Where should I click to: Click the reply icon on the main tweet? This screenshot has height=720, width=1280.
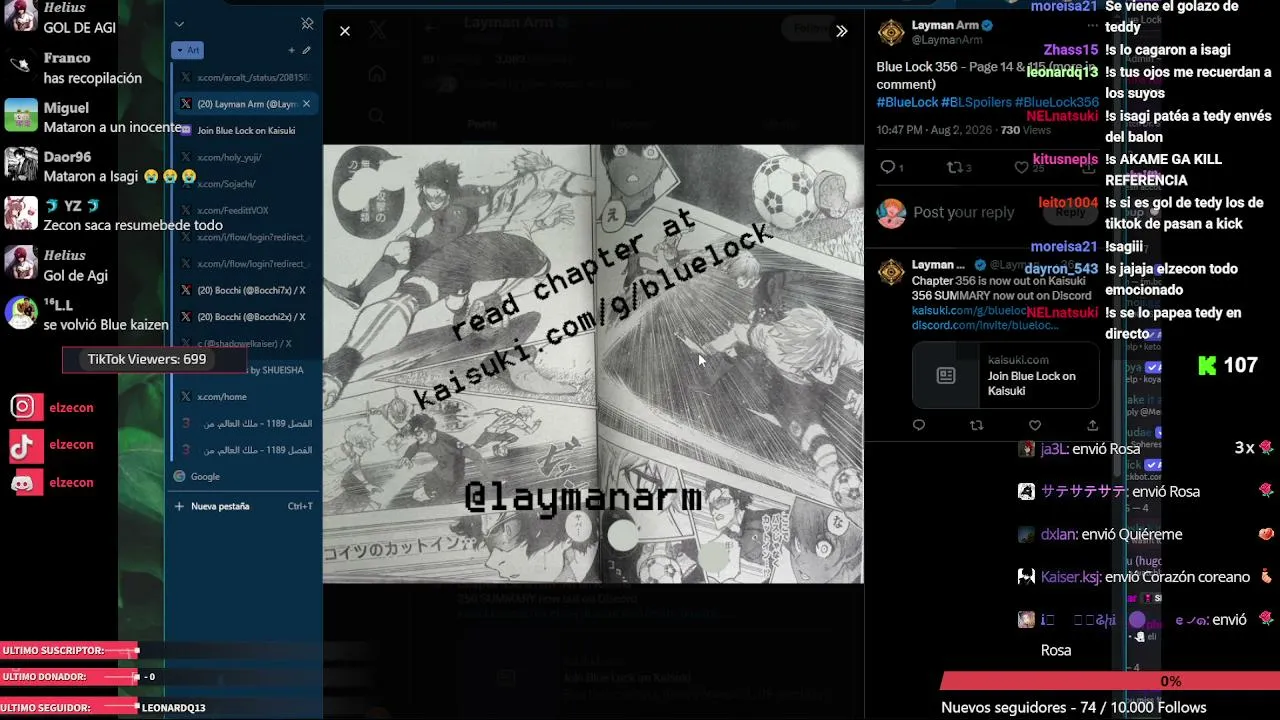(x=887, y=167)
